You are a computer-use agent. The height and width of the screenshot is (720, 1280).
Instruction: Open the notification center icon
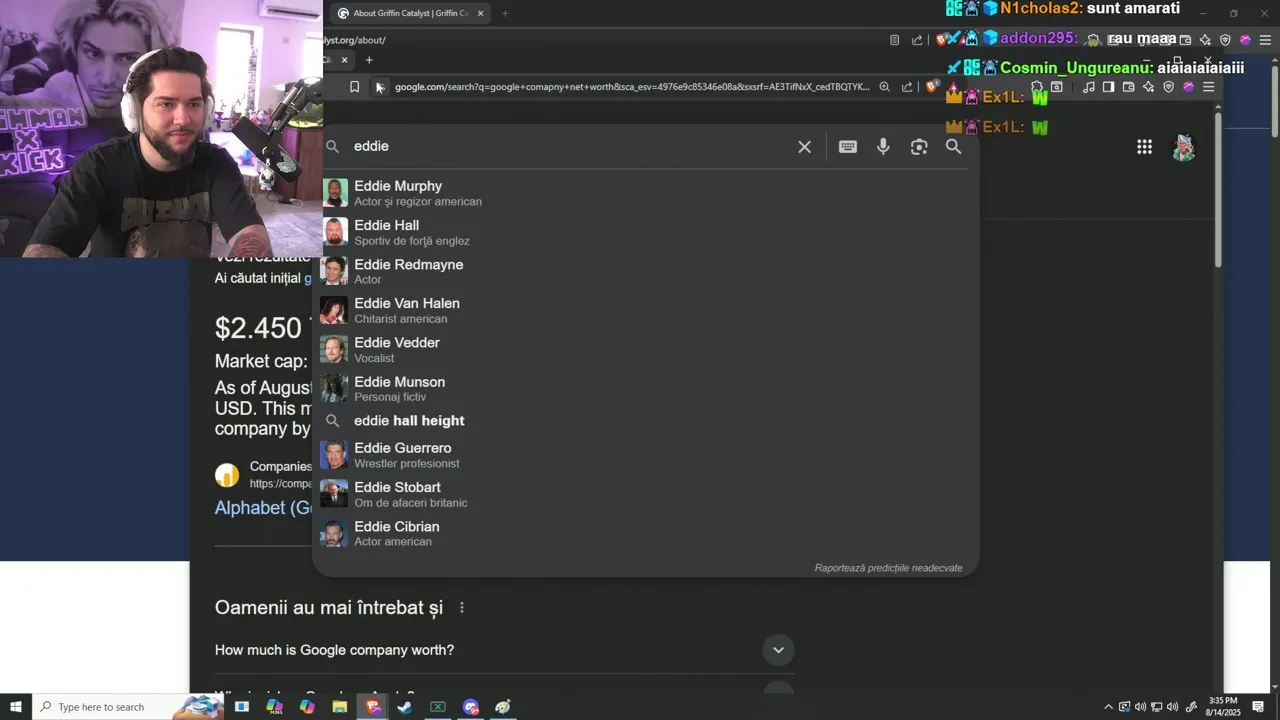[1258, 707]
